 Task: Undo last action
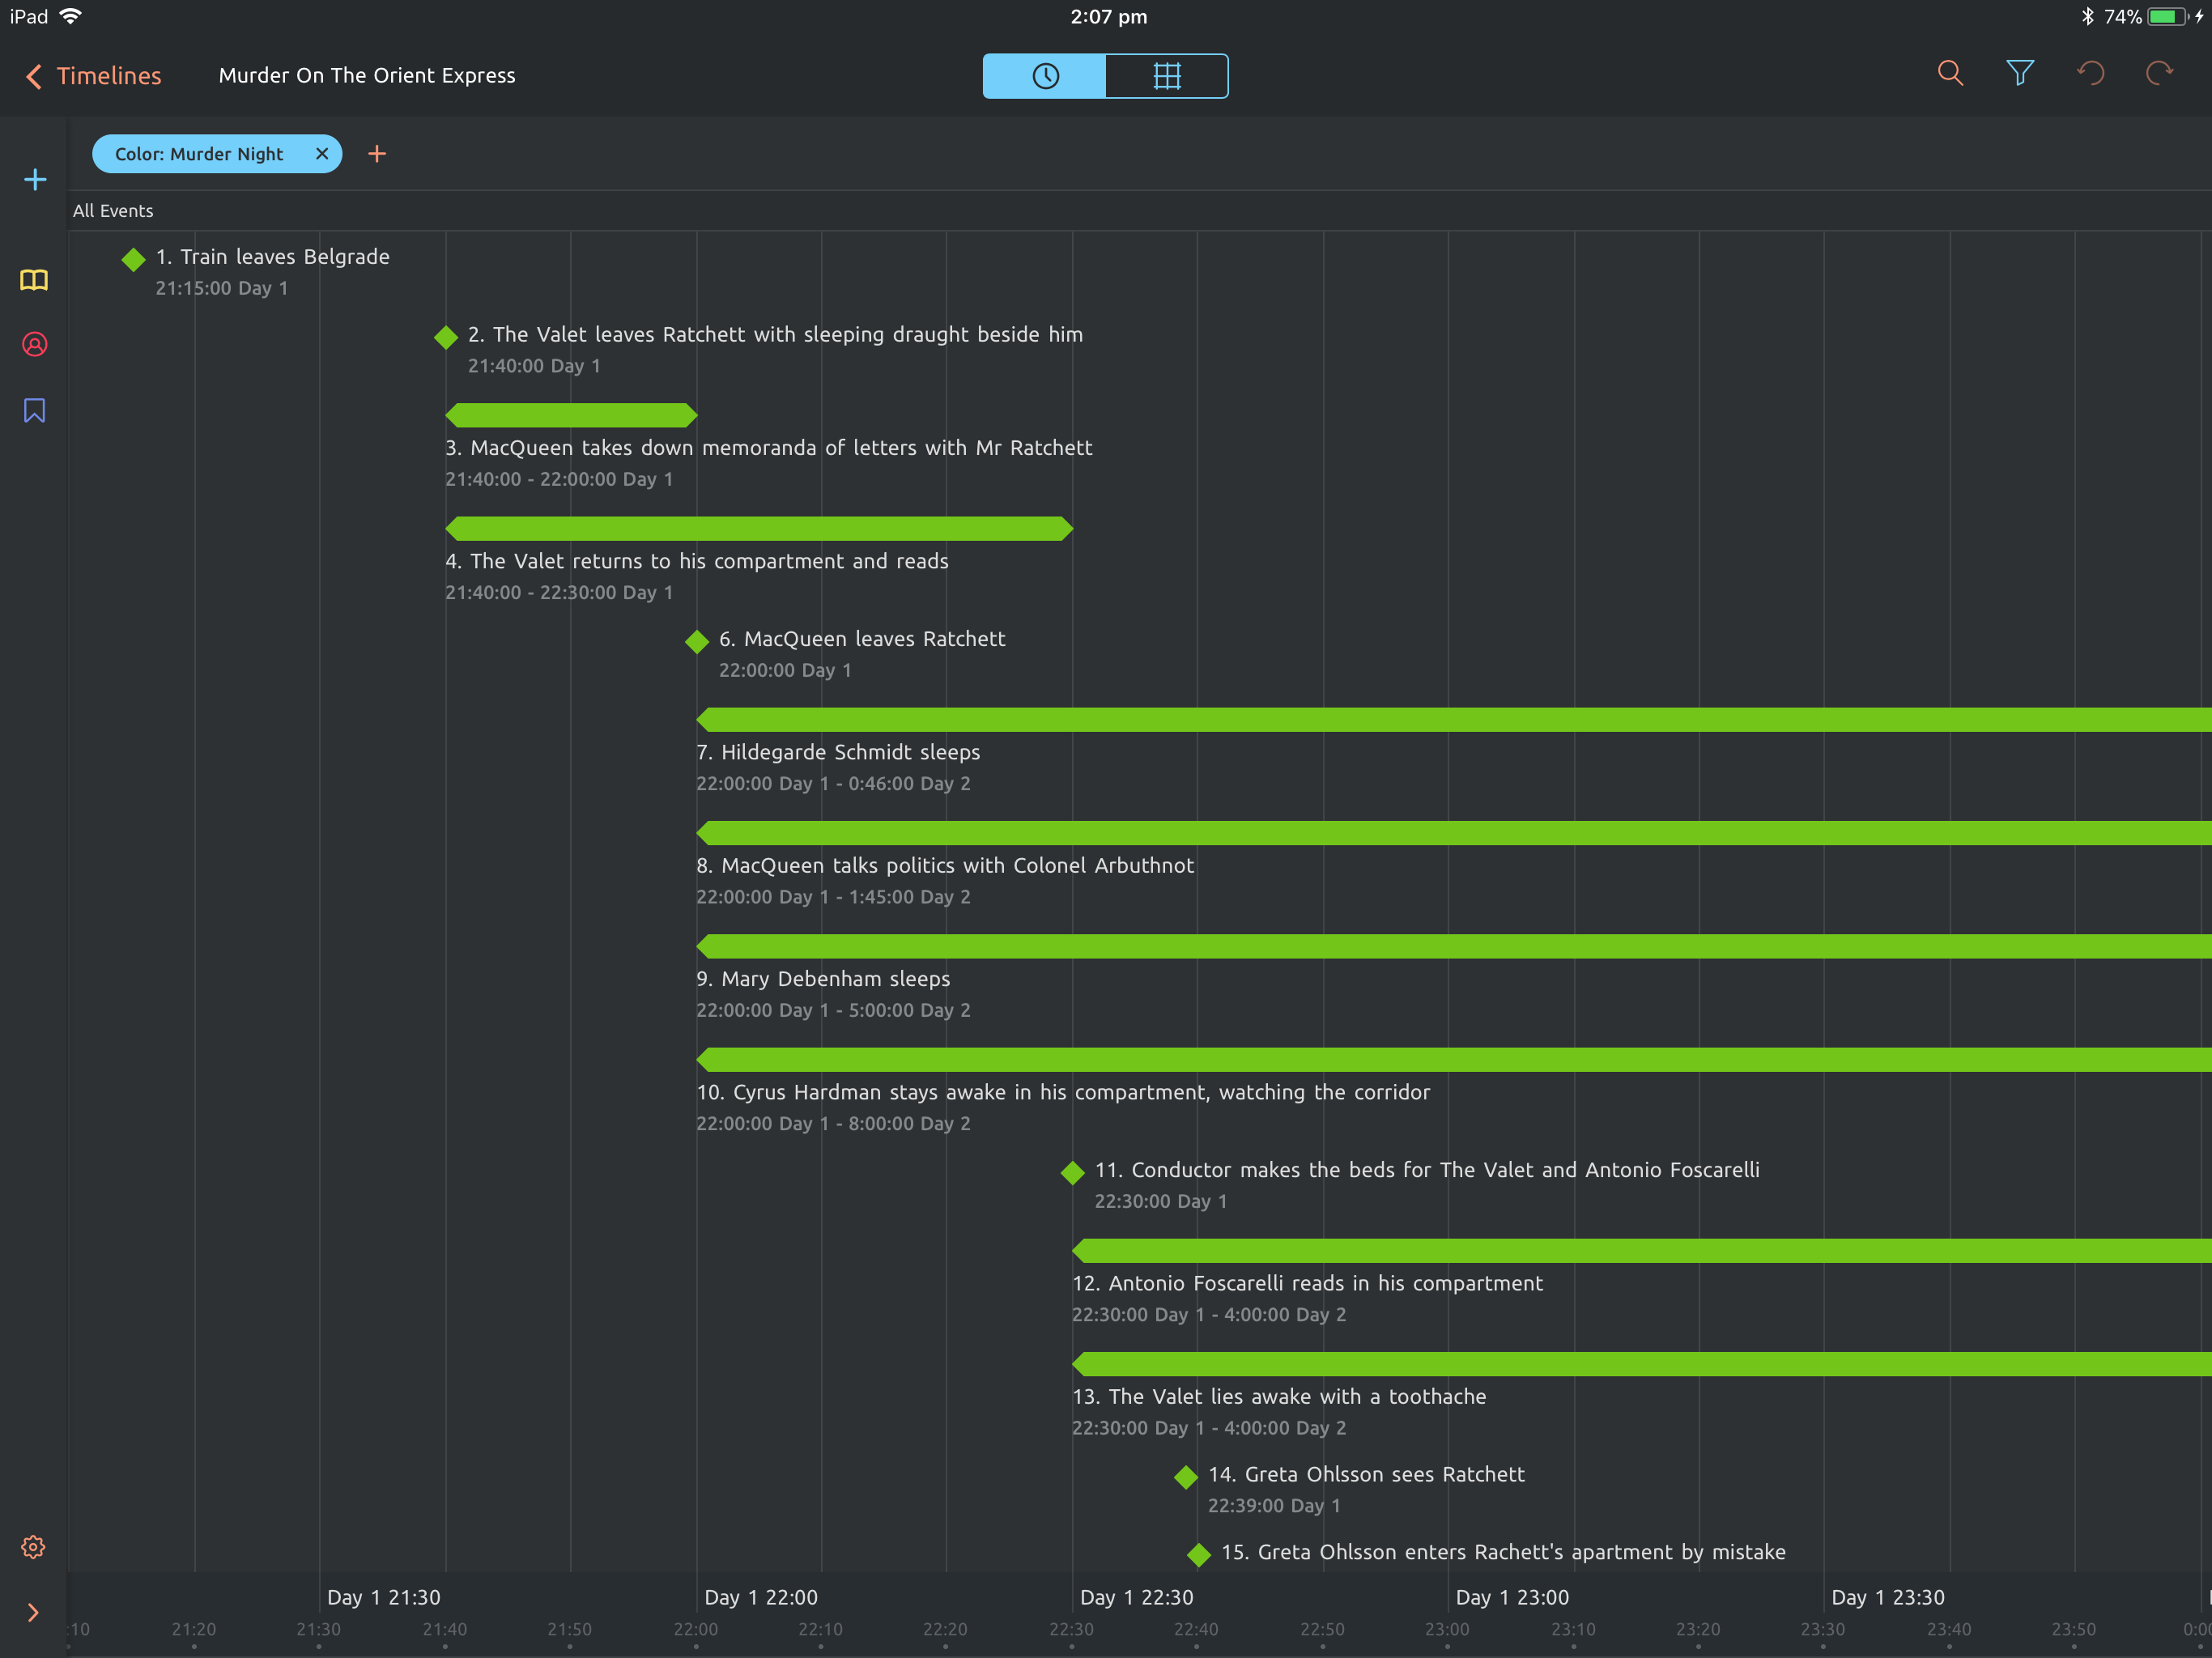(2090, 73)
